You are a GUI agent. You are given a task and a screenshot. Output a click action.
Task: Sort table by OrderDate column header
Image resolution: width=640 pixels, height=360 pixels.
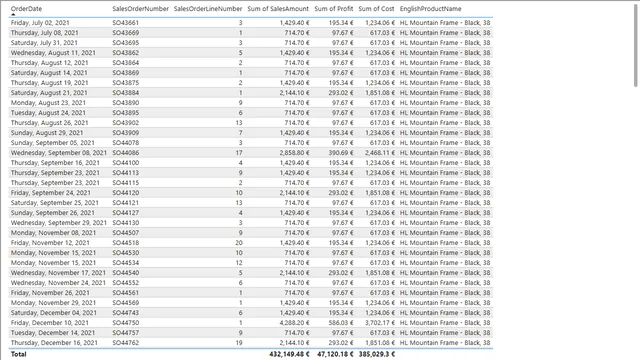pyautogui.click(x=26, y=9)
